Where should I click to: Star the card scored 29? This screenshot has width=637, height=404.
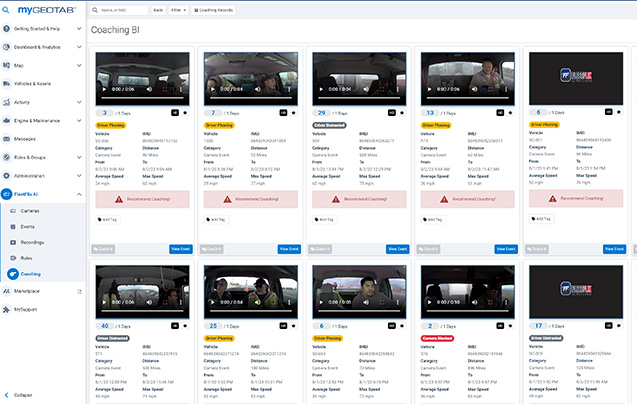(x=402, y=113)
